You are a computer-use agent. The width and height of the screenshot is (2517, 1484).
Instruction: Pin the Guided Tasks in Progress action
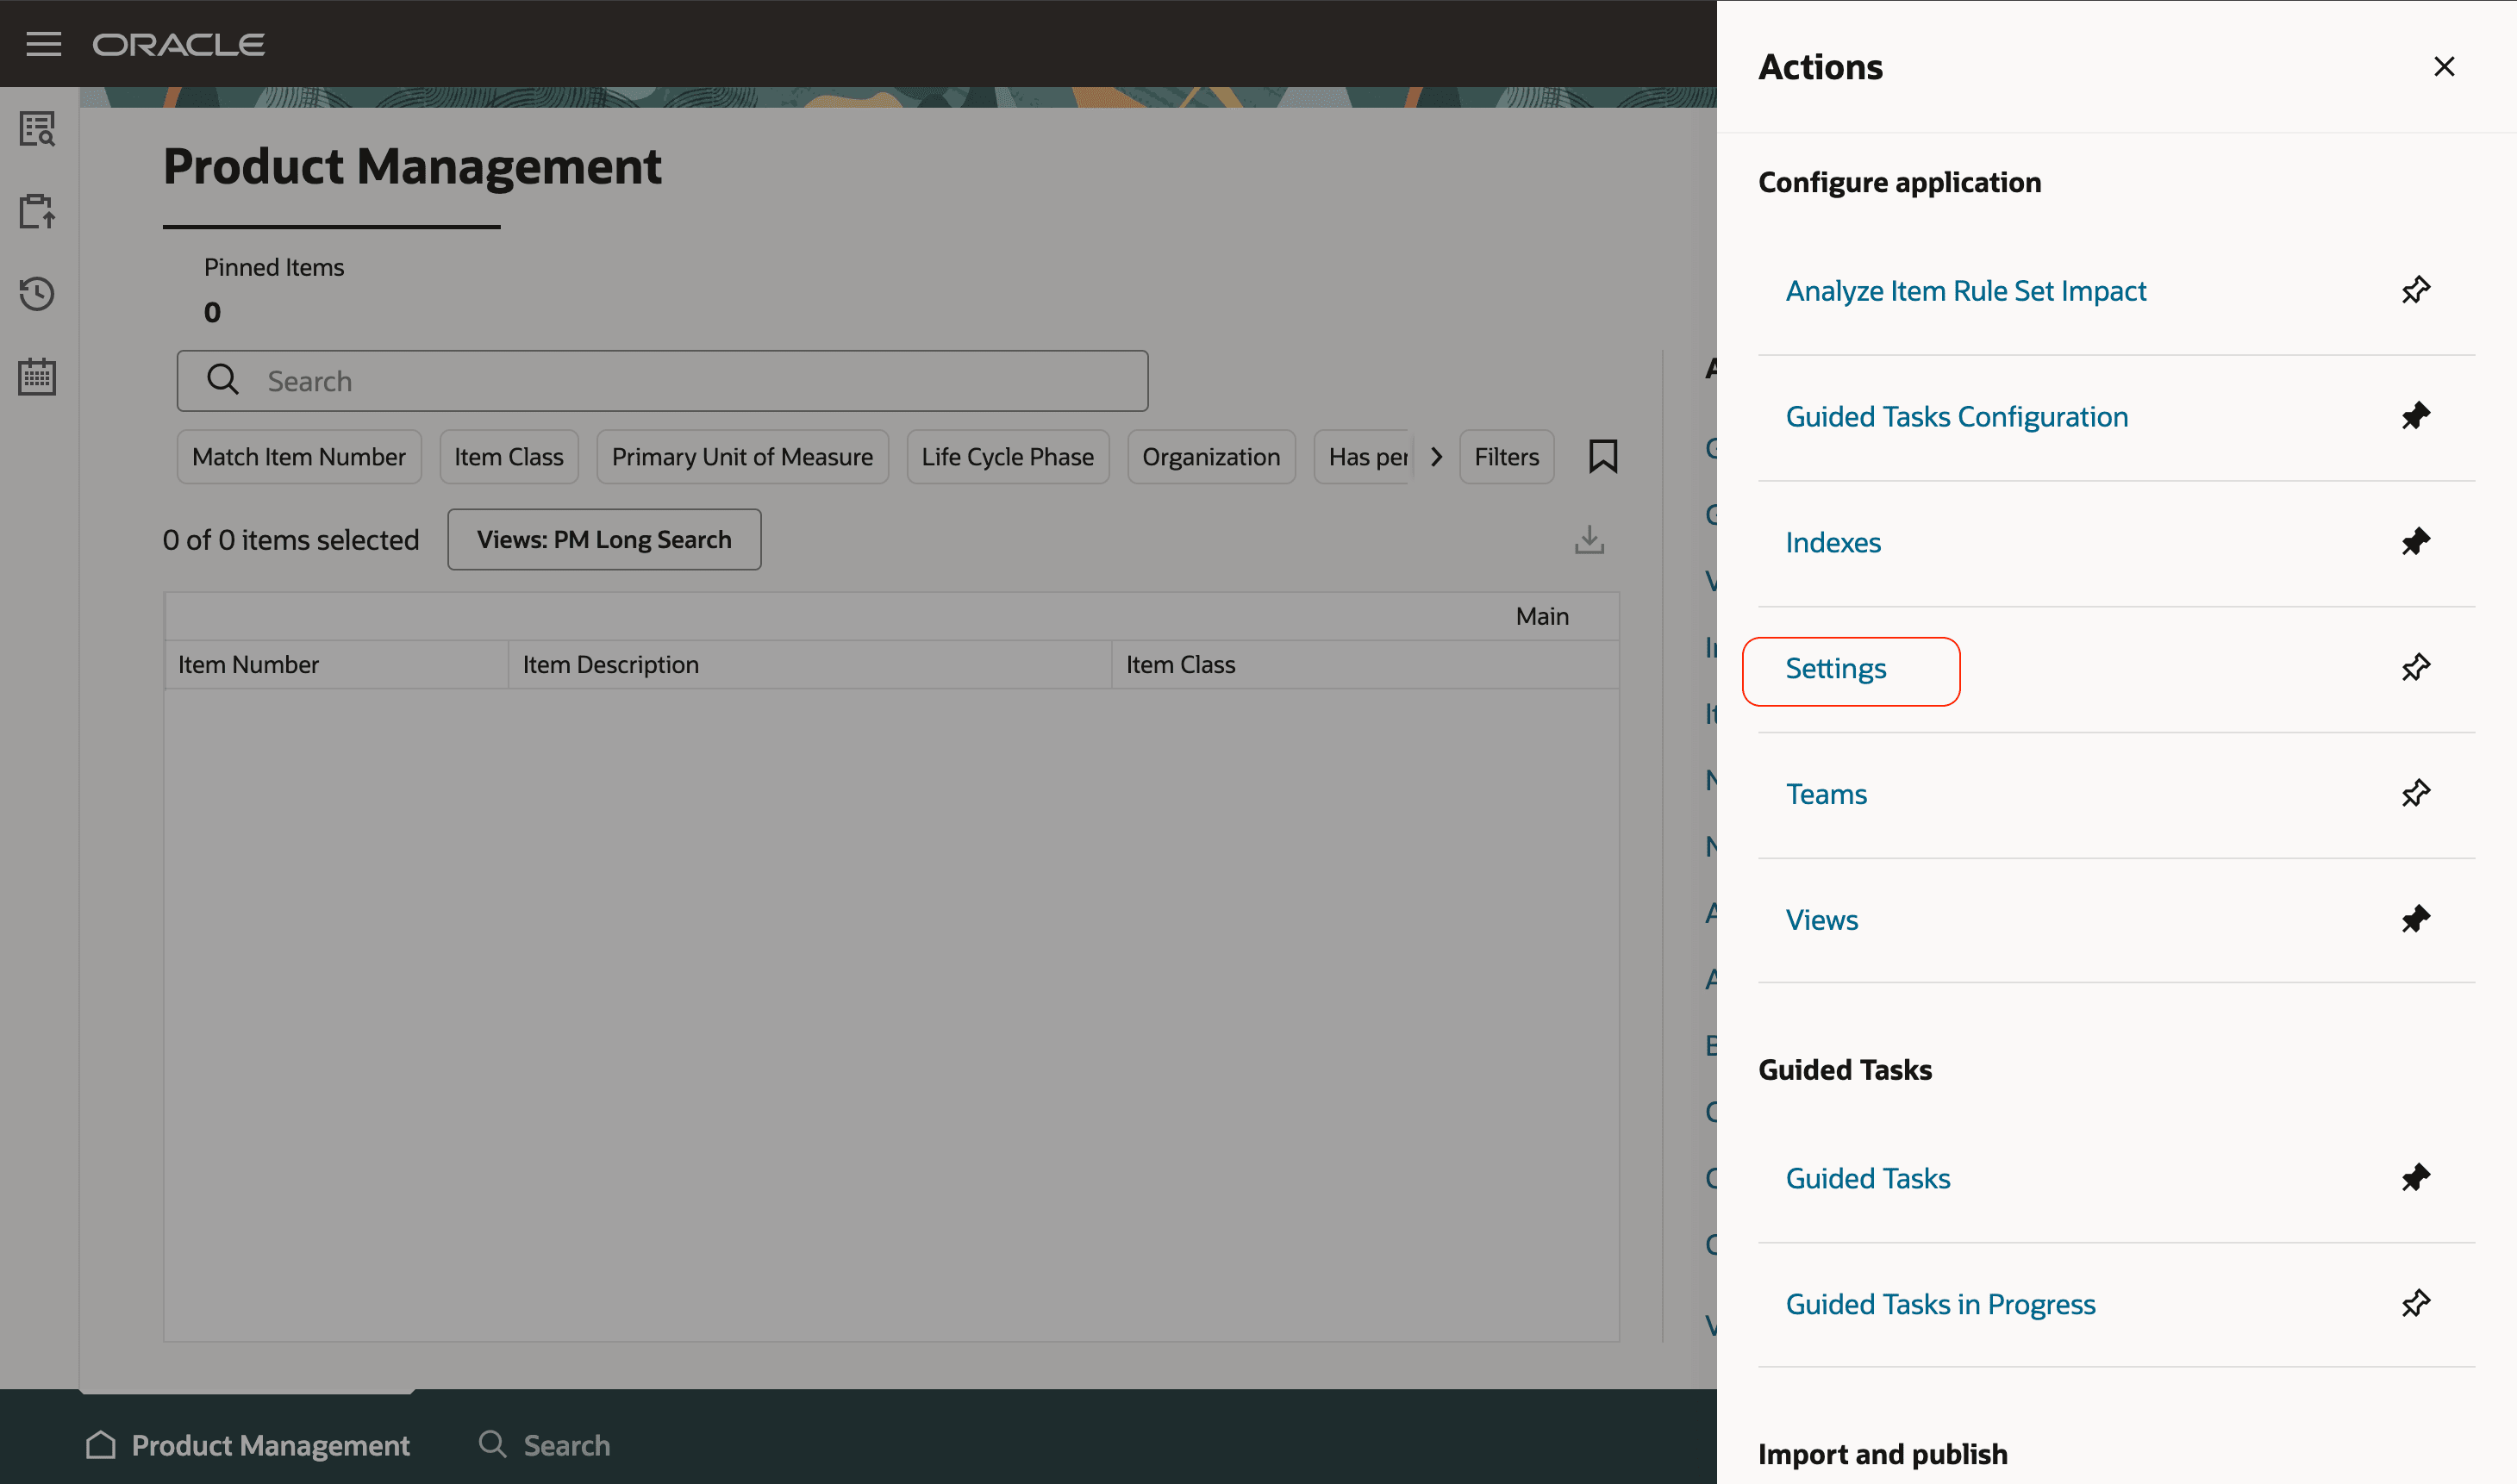(x=2415, y=1302)
